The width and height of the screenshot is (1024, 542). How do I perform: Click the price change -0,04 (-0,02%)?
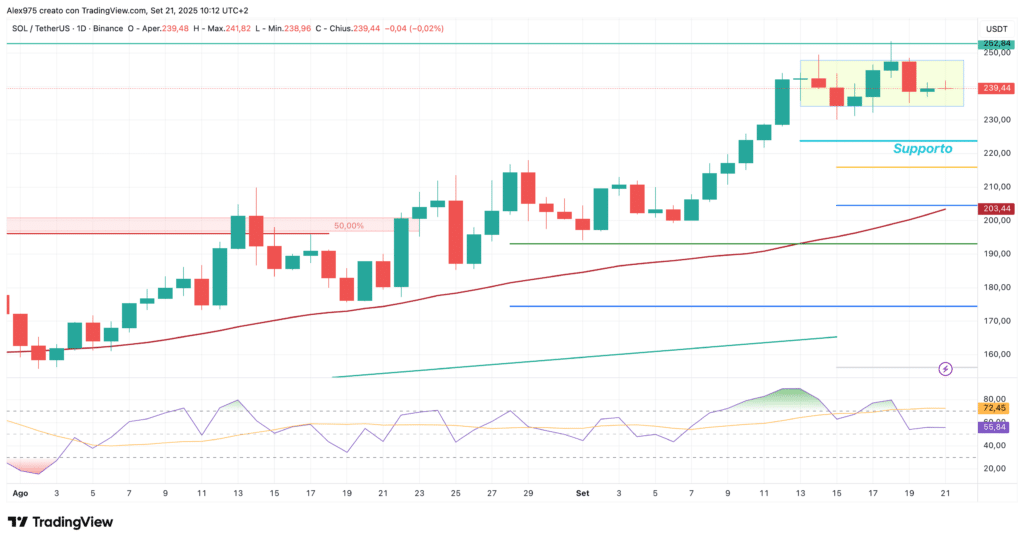click(x=414, y=29)
